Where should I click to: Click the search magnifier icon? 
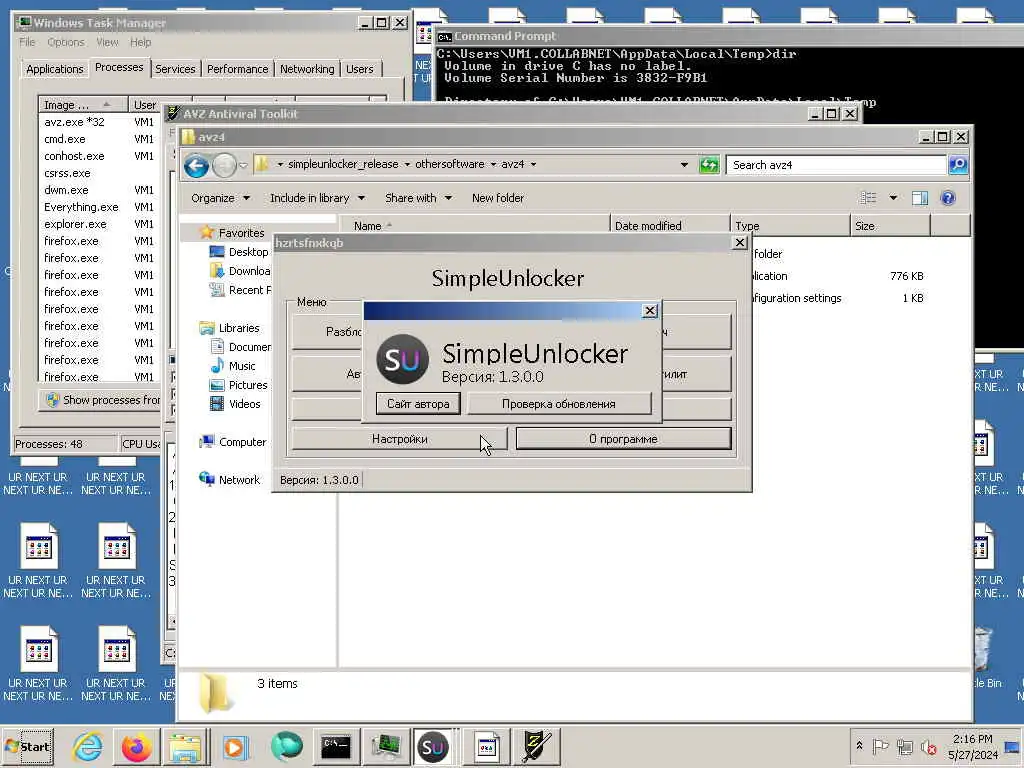pyautogui.click(x=958, y=165)
